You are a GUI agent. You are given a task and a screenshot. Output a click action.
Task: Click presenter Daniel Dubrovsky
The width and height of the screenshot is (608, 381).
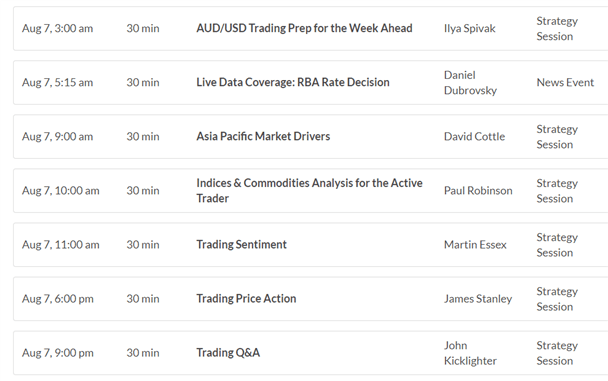[x=470, y=82]
